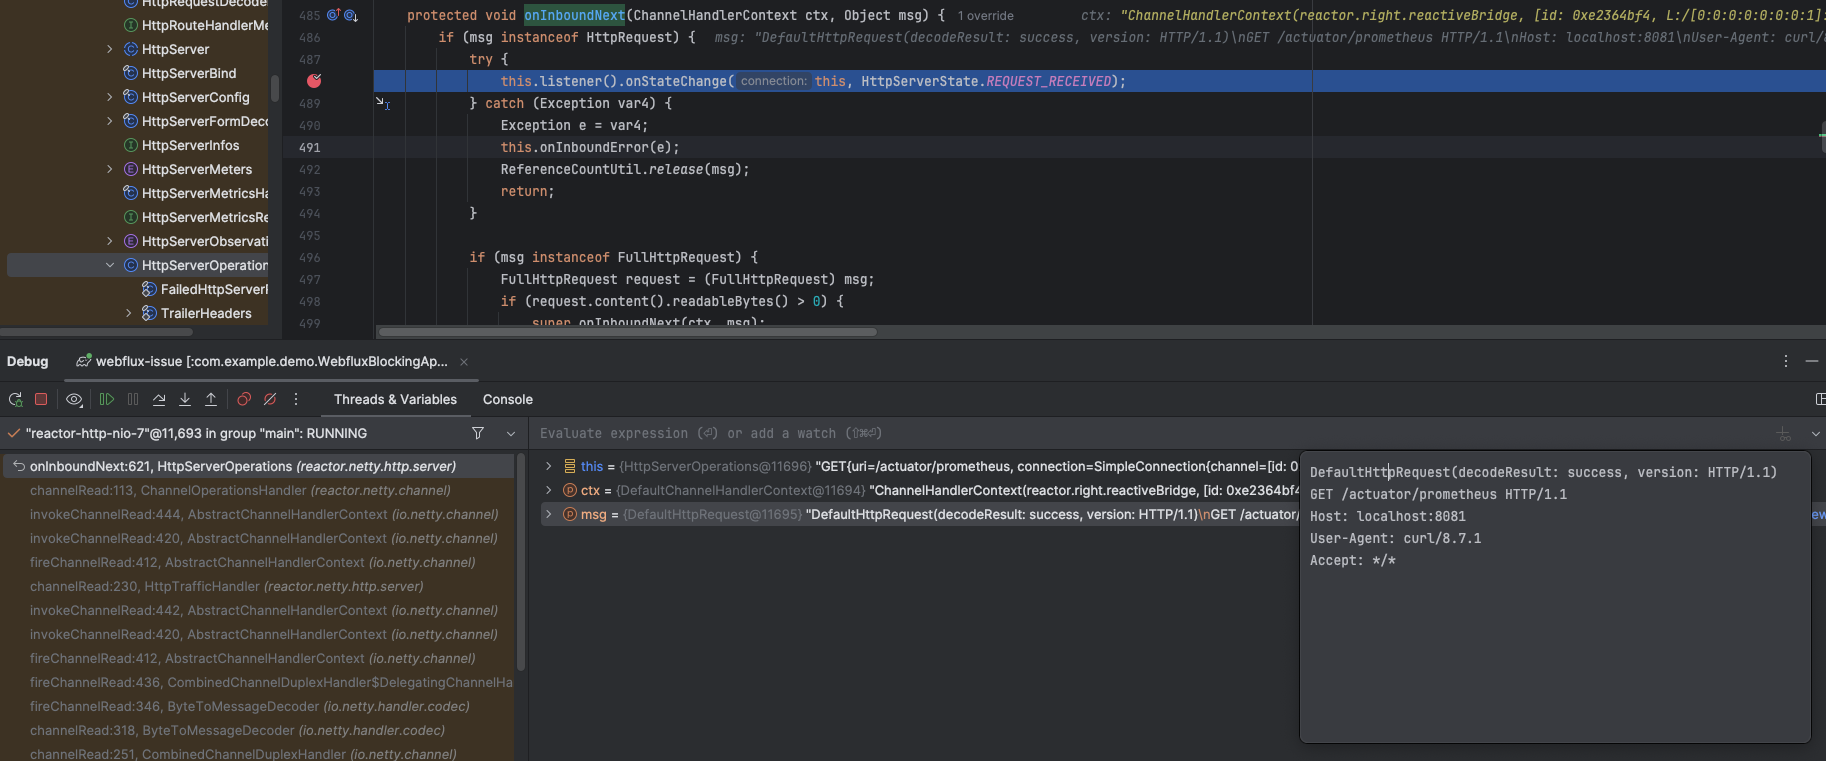Filter the thread frames list
1826x761 pixels.
point(478,433)
